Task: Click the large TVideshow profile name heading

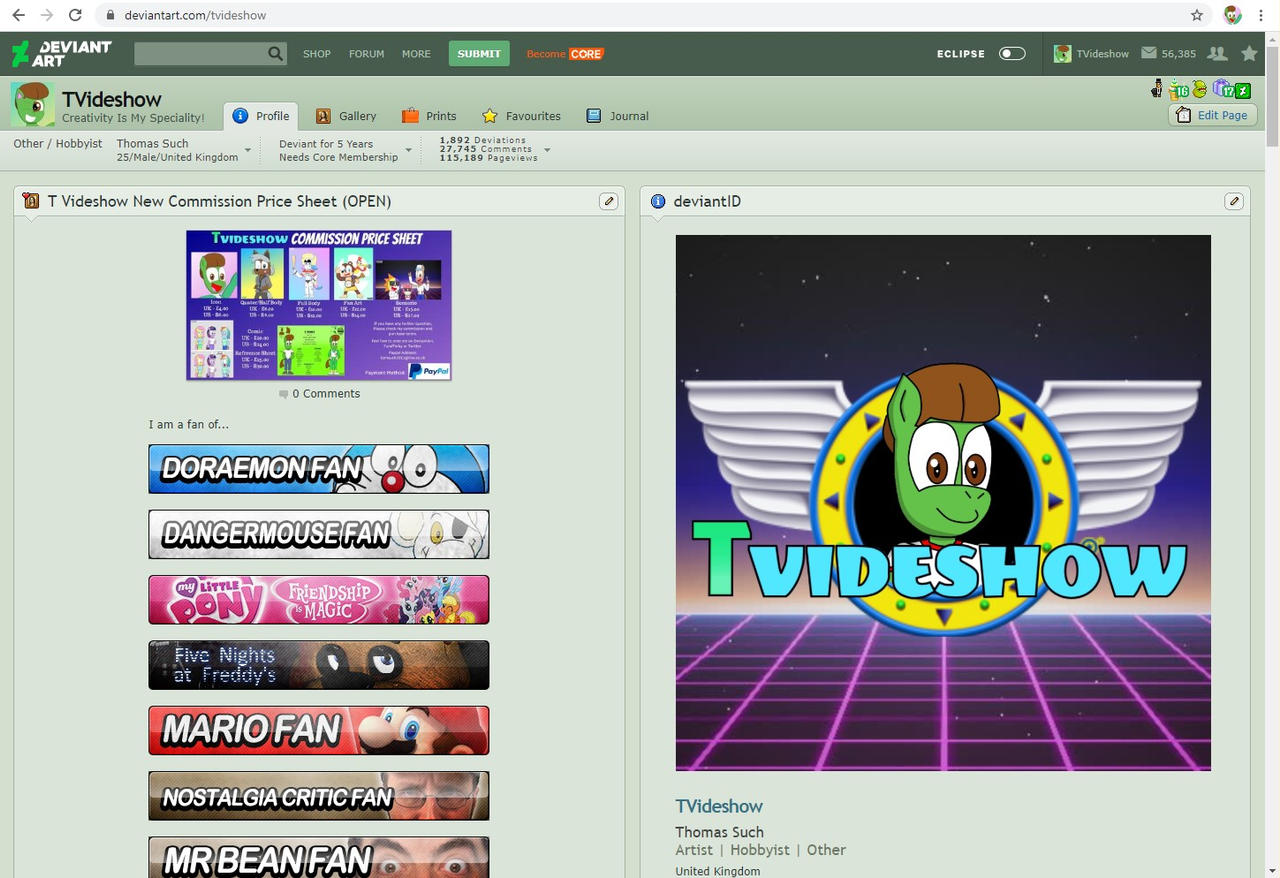Action: 112,99
